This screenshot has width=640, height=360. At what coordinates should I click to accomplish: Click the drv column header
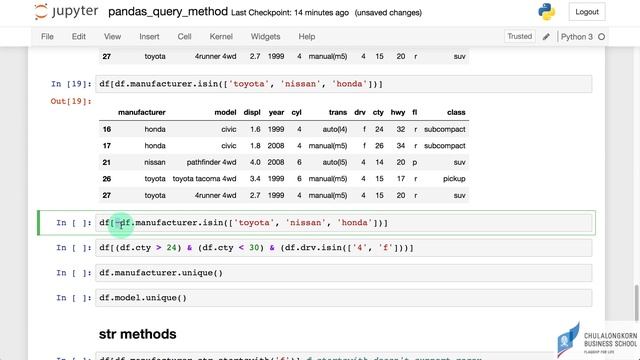tap(360, 112)
